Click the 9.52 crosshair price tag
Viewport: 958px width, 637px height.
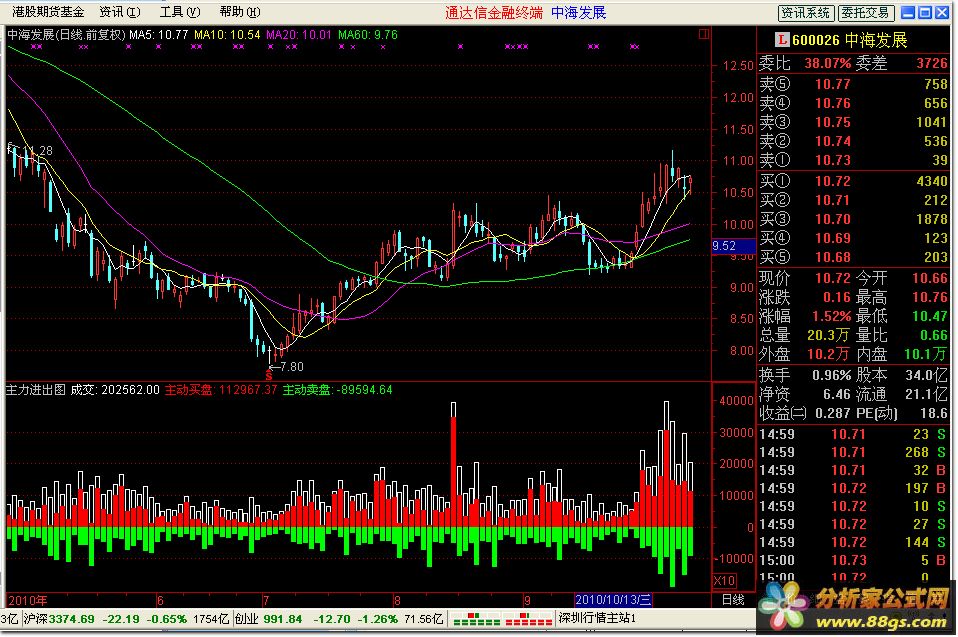click(x=733, y=246)
